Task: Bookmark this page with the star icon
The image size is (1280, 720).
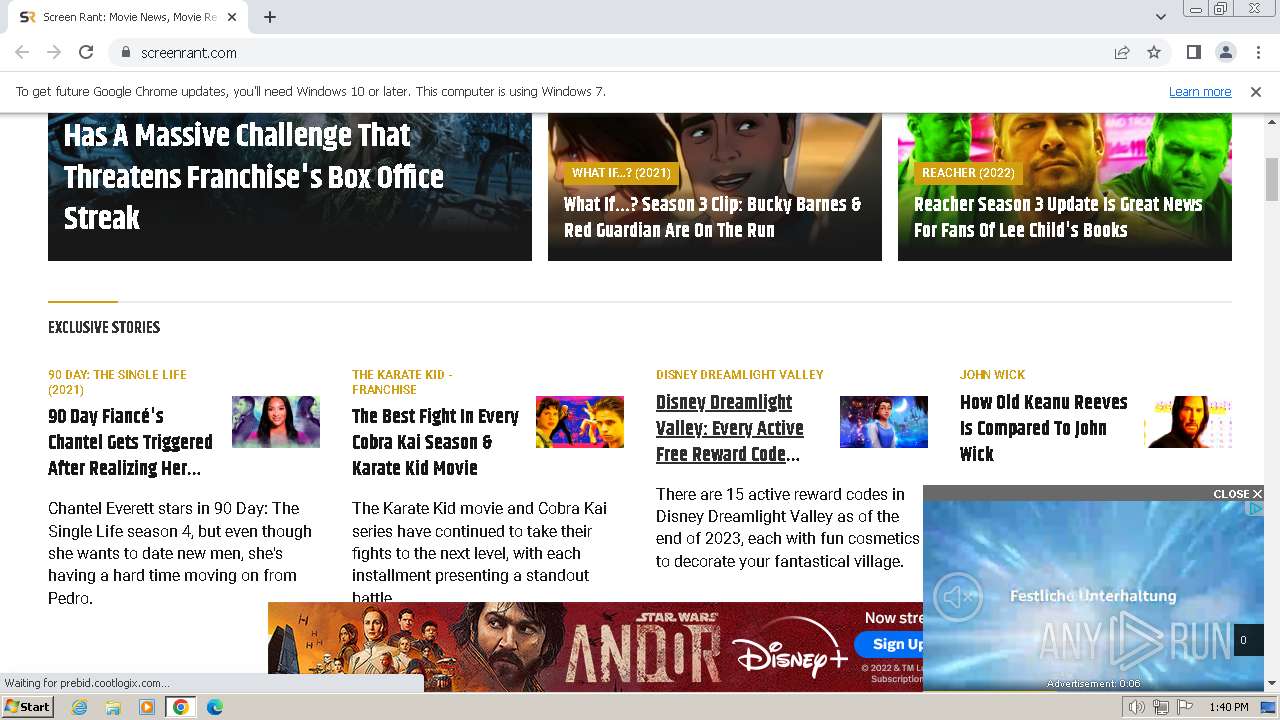Action: point(1154,52)
